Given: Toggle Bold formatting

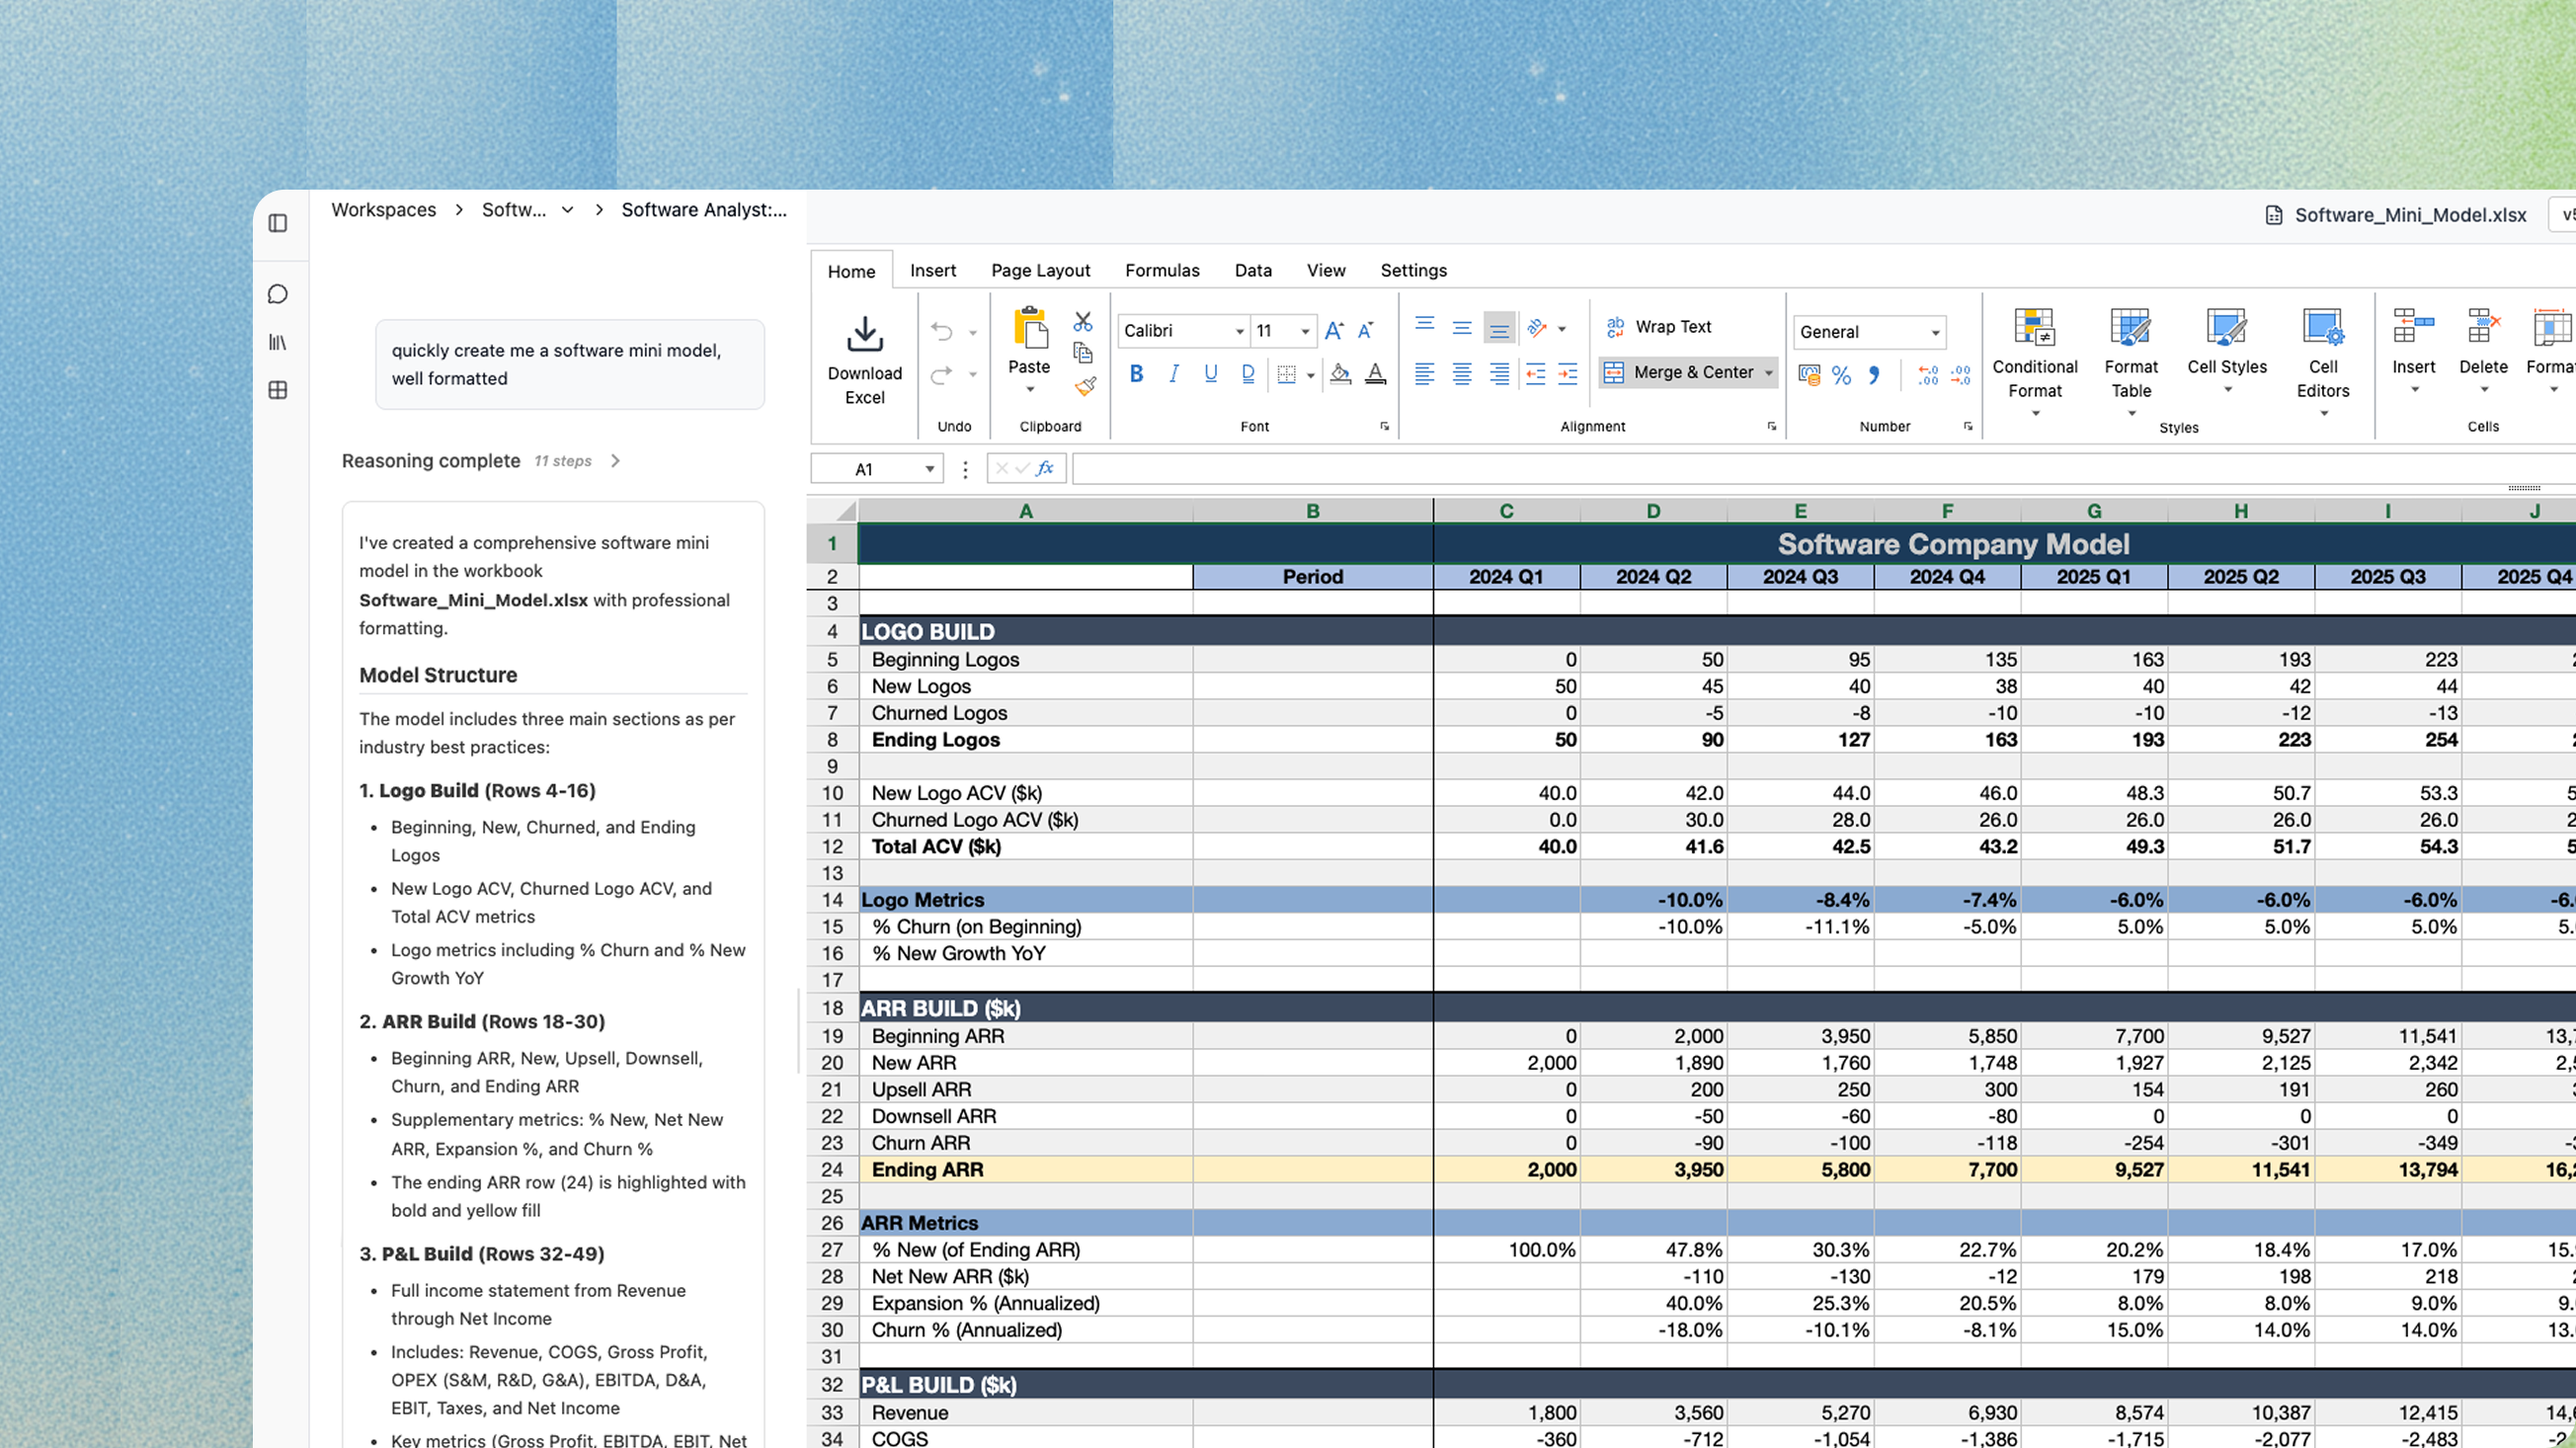Looking at the screenshot, I should (x=1136, y=374).
